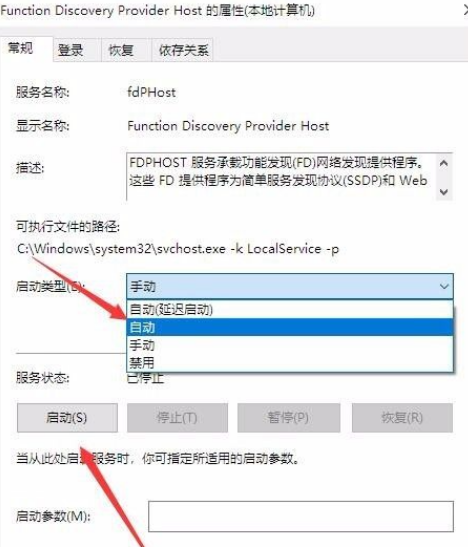Image resolution: width=468 pixels, height=547 pixels.
Task: Click inside the 描述 text box
Action: 281,177
